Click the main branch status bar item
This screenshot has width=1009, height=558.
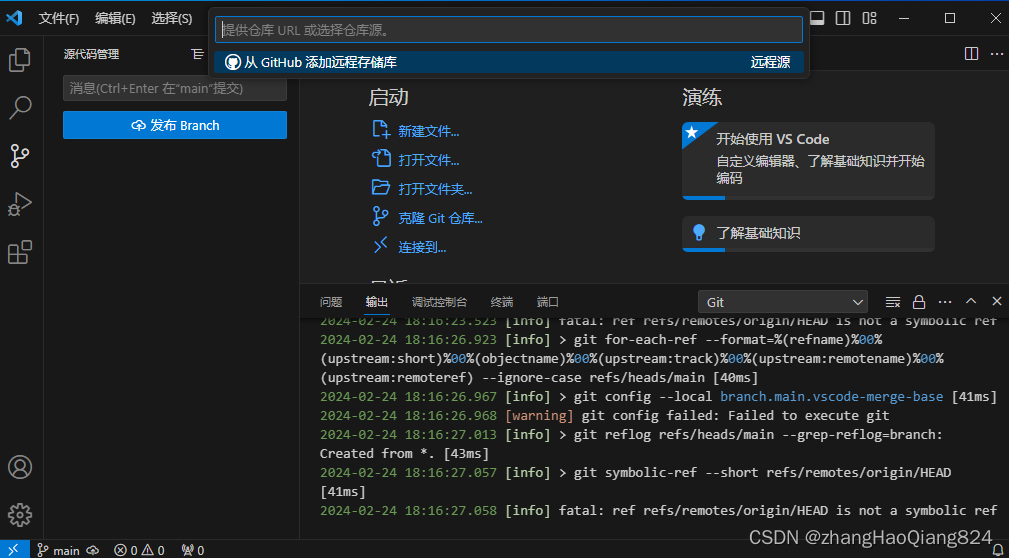click(59, 550)
